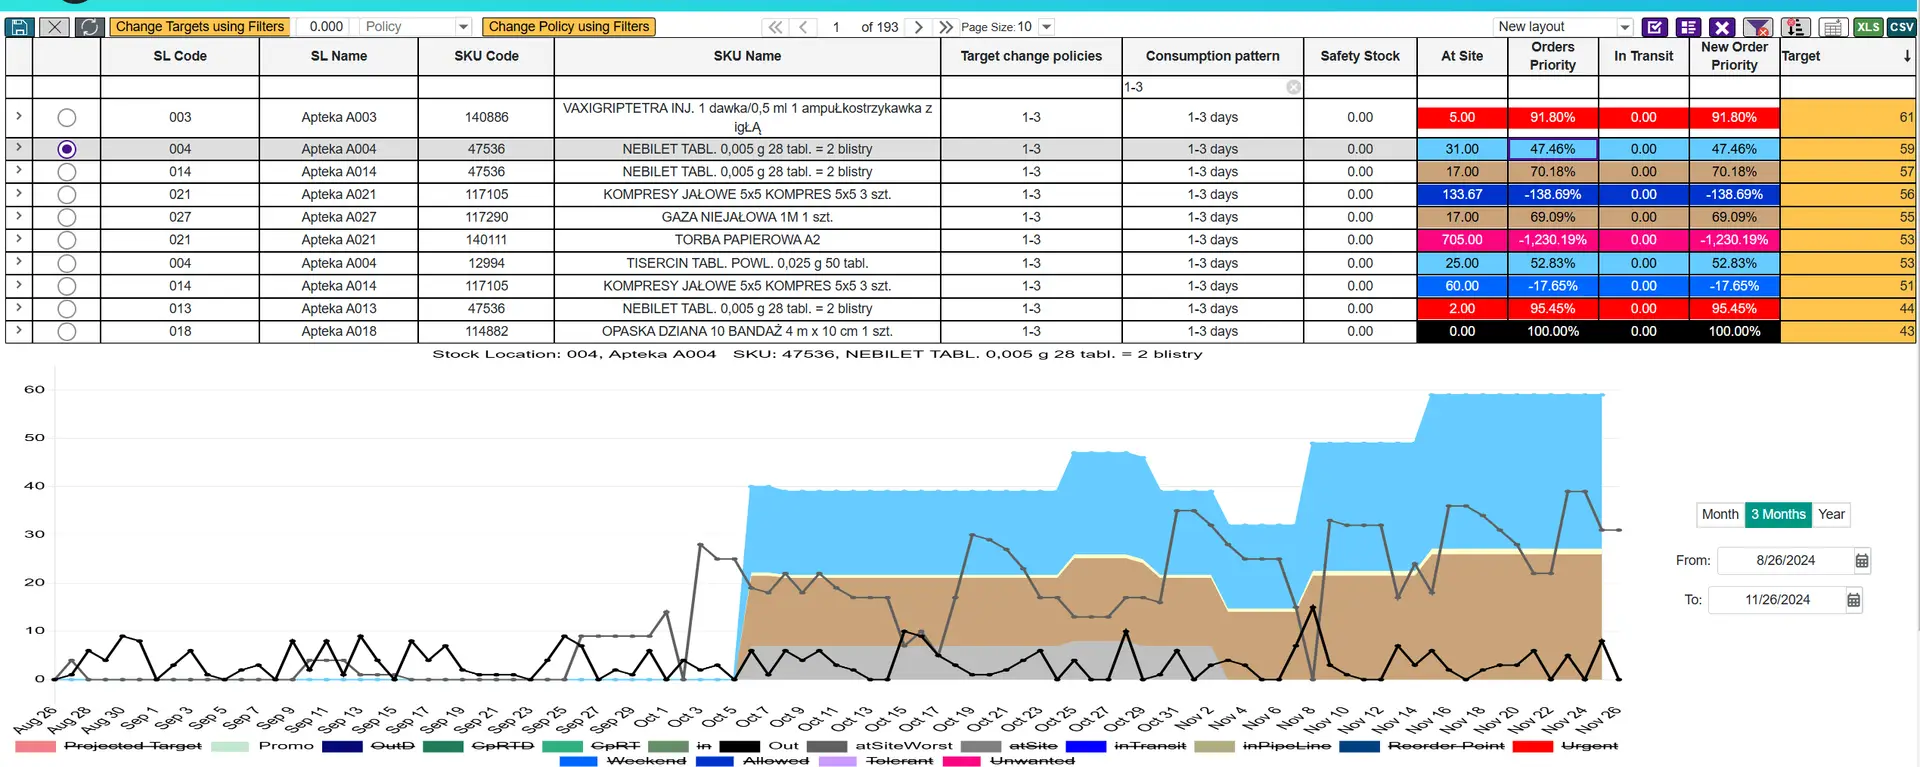Click the purple checkmark layout icon
This screenshot has width=1920, height=767.
pos(1655,27)
